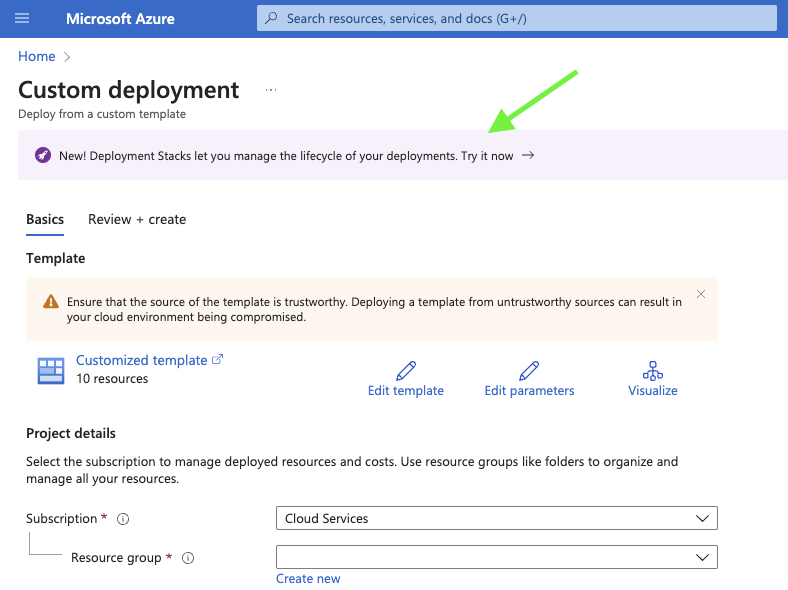The height and width of the screenshot is (590, 788).
Task: Click the Edit parameters pencil icon
Action: point(529,371)
